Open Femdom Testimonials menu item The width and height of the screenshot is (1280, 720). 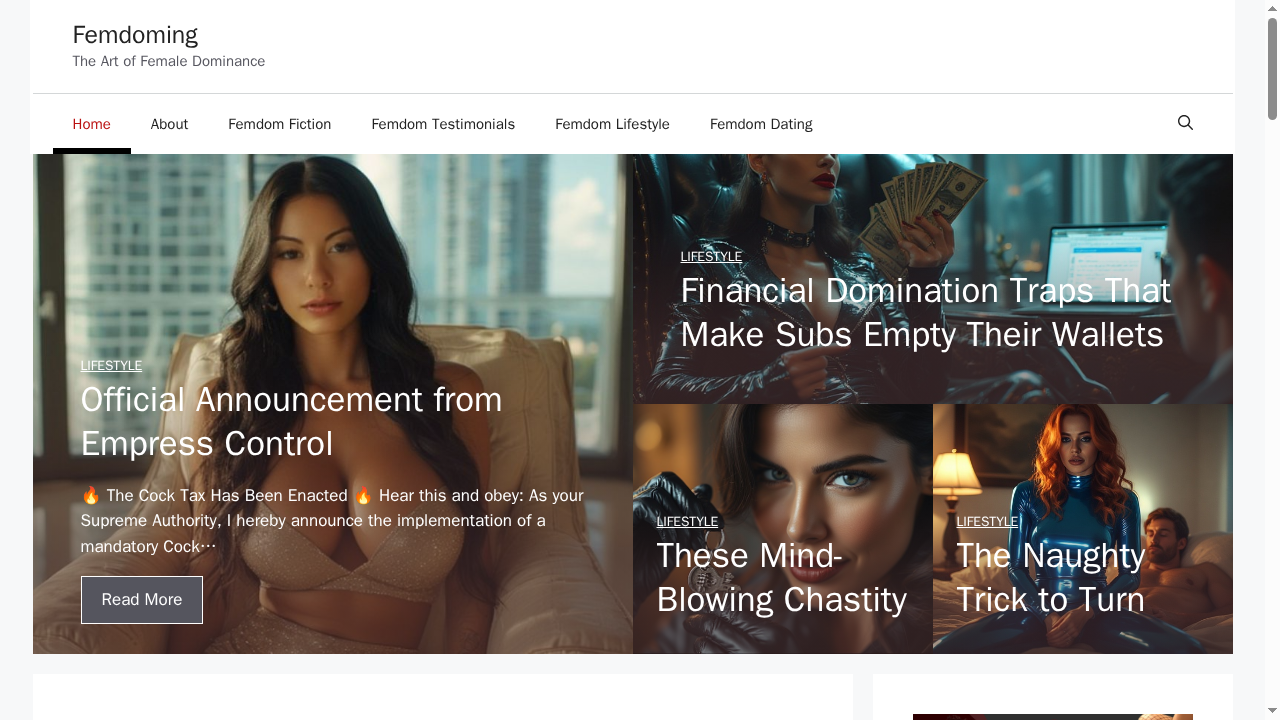[443, 124]
